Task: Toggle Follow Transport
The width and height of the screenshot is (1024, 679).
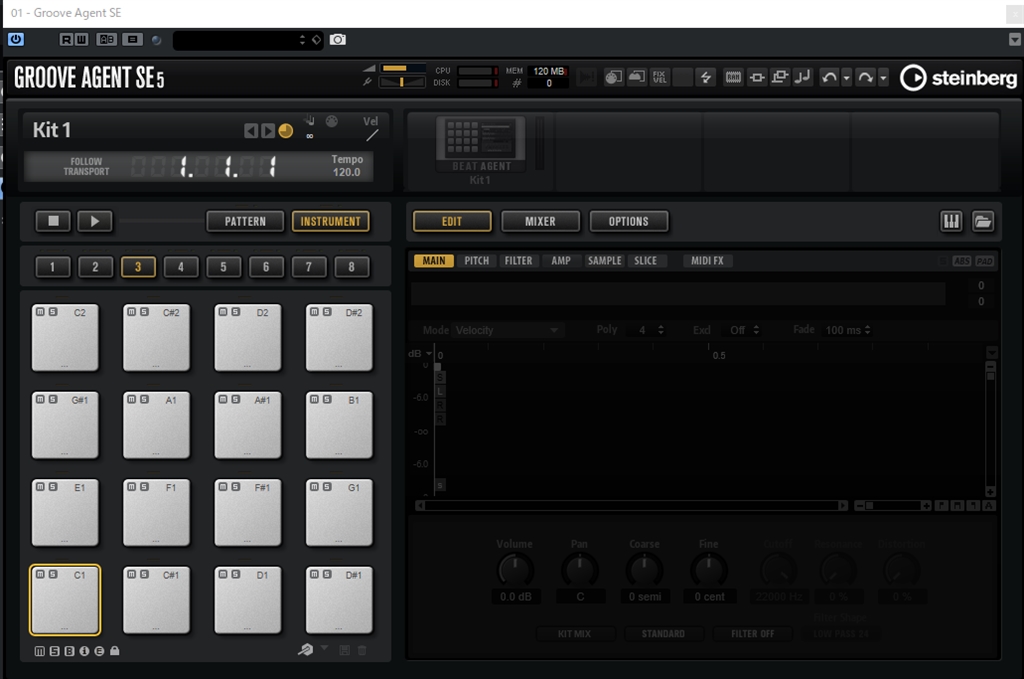Action: pos(86,166)
